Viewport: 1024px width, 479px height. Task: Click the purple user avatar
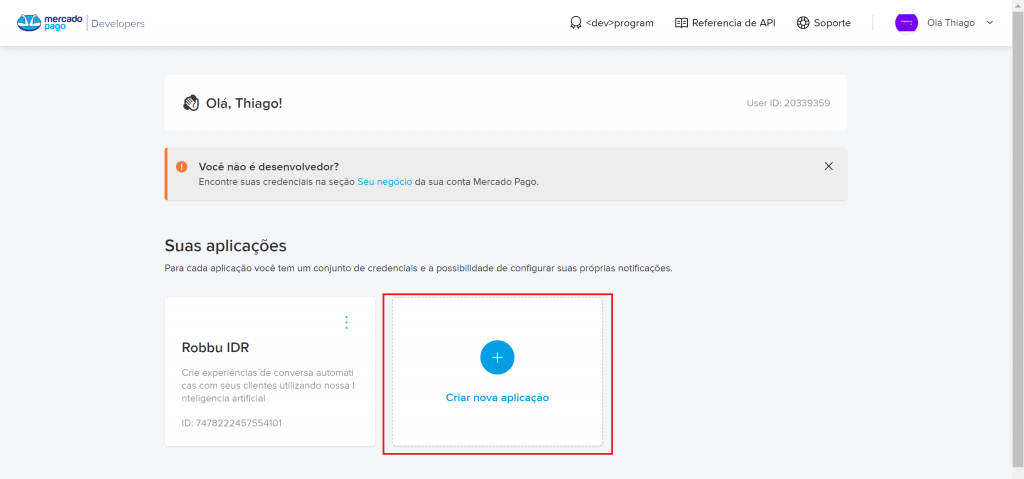pos(906,23)
